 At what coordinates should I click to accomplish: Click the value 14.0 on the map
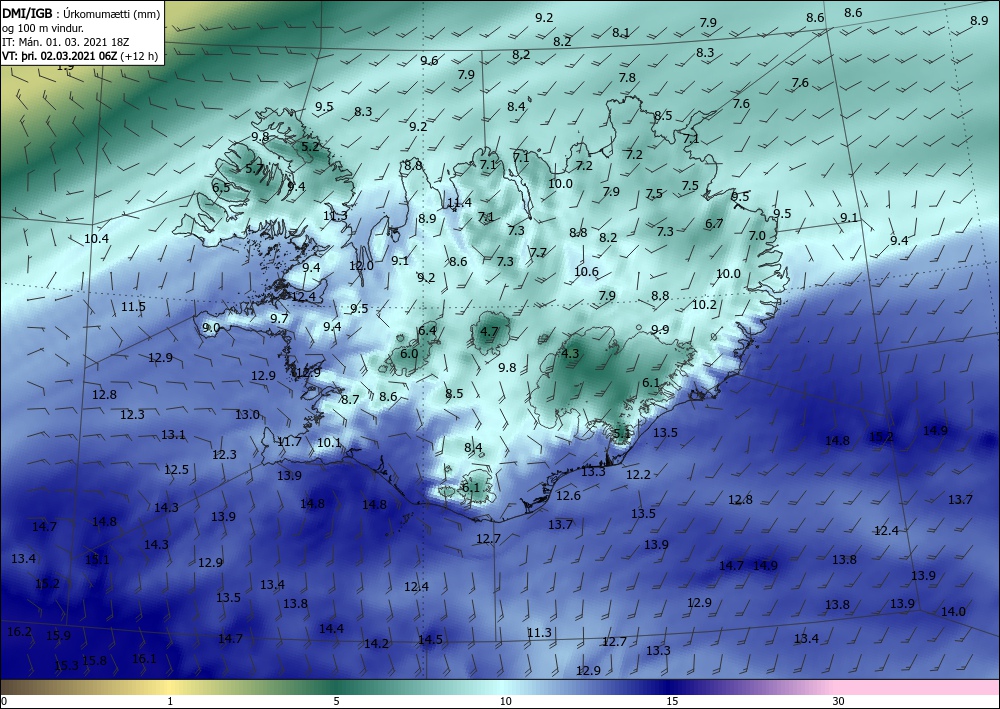[953, 611]
